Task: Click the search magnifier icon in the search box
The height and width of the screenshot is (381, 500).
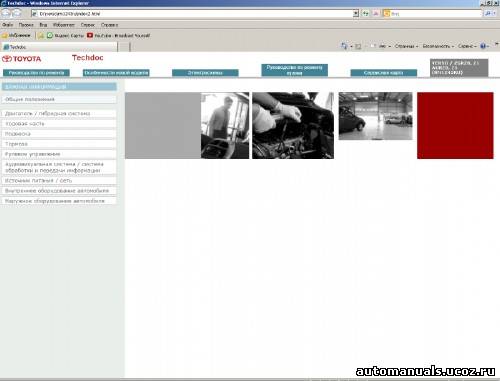Action: 487,14
